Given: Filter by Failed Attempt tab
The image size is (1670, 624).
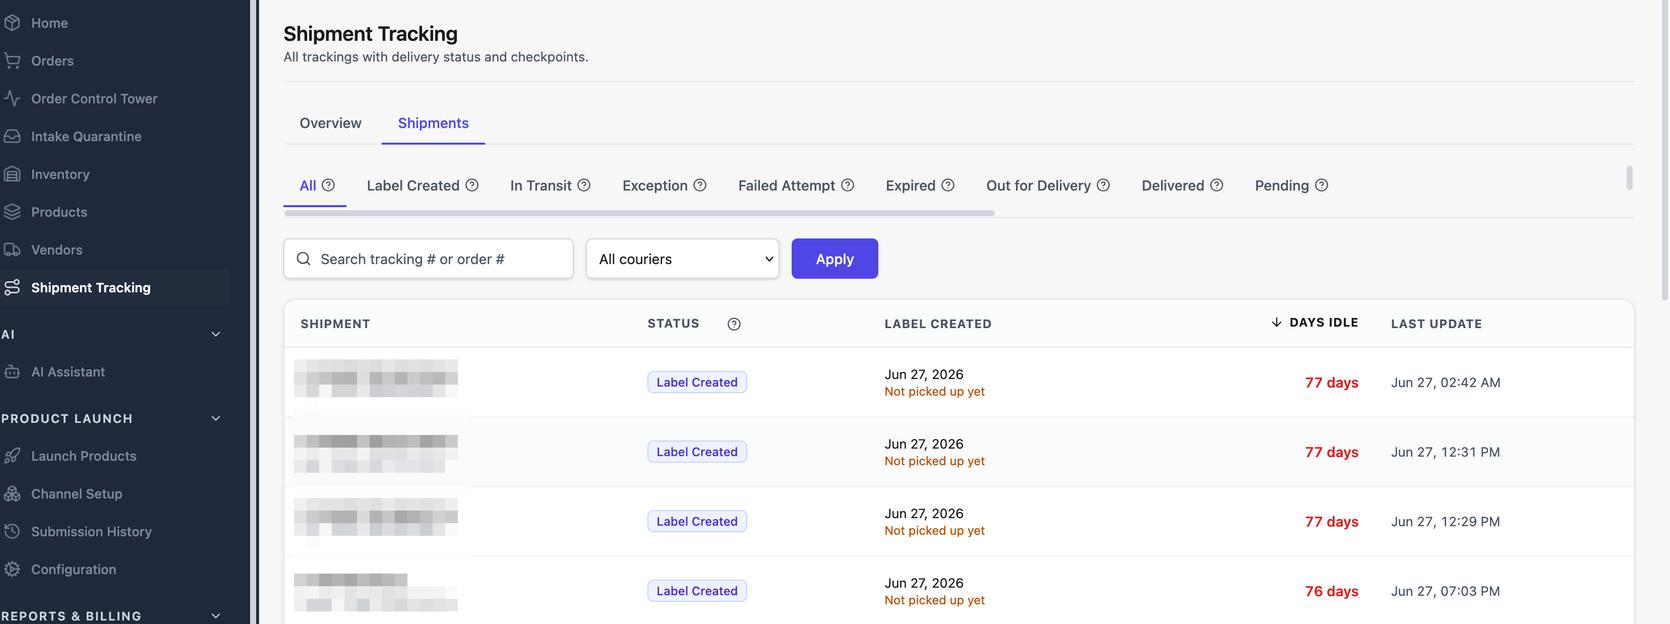Looking at the screenshot, I should [x=796, y=186].
